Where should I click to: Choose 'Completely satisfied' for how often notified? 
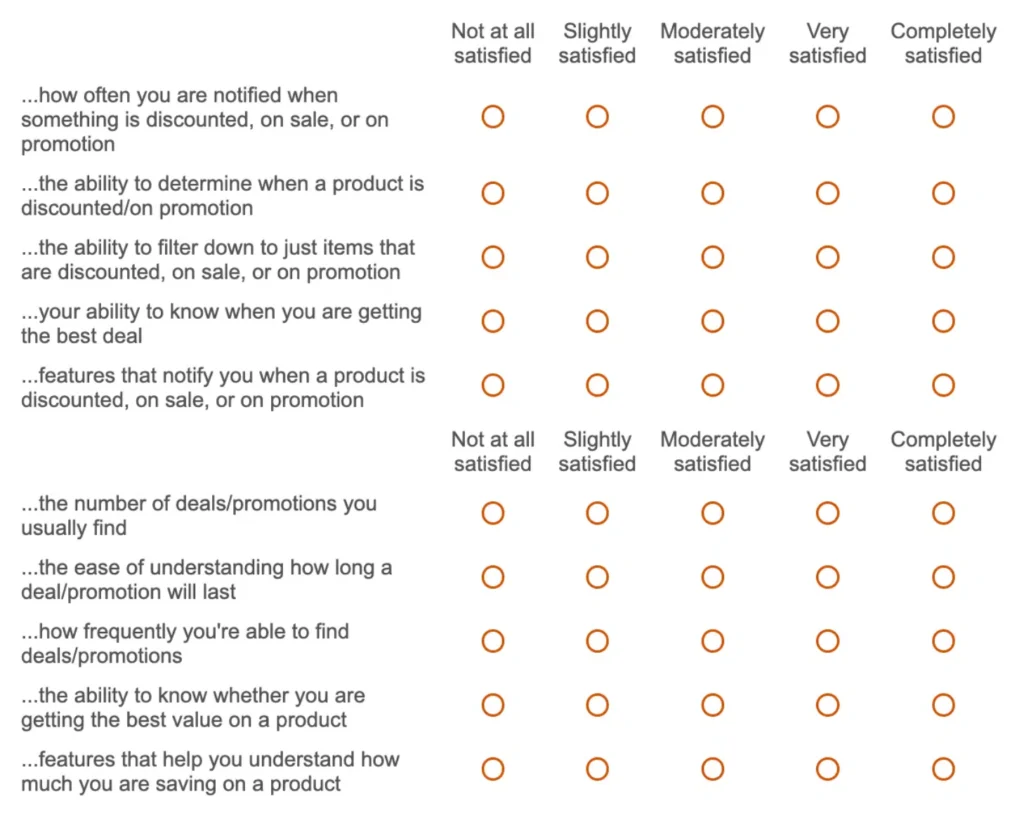943,117
